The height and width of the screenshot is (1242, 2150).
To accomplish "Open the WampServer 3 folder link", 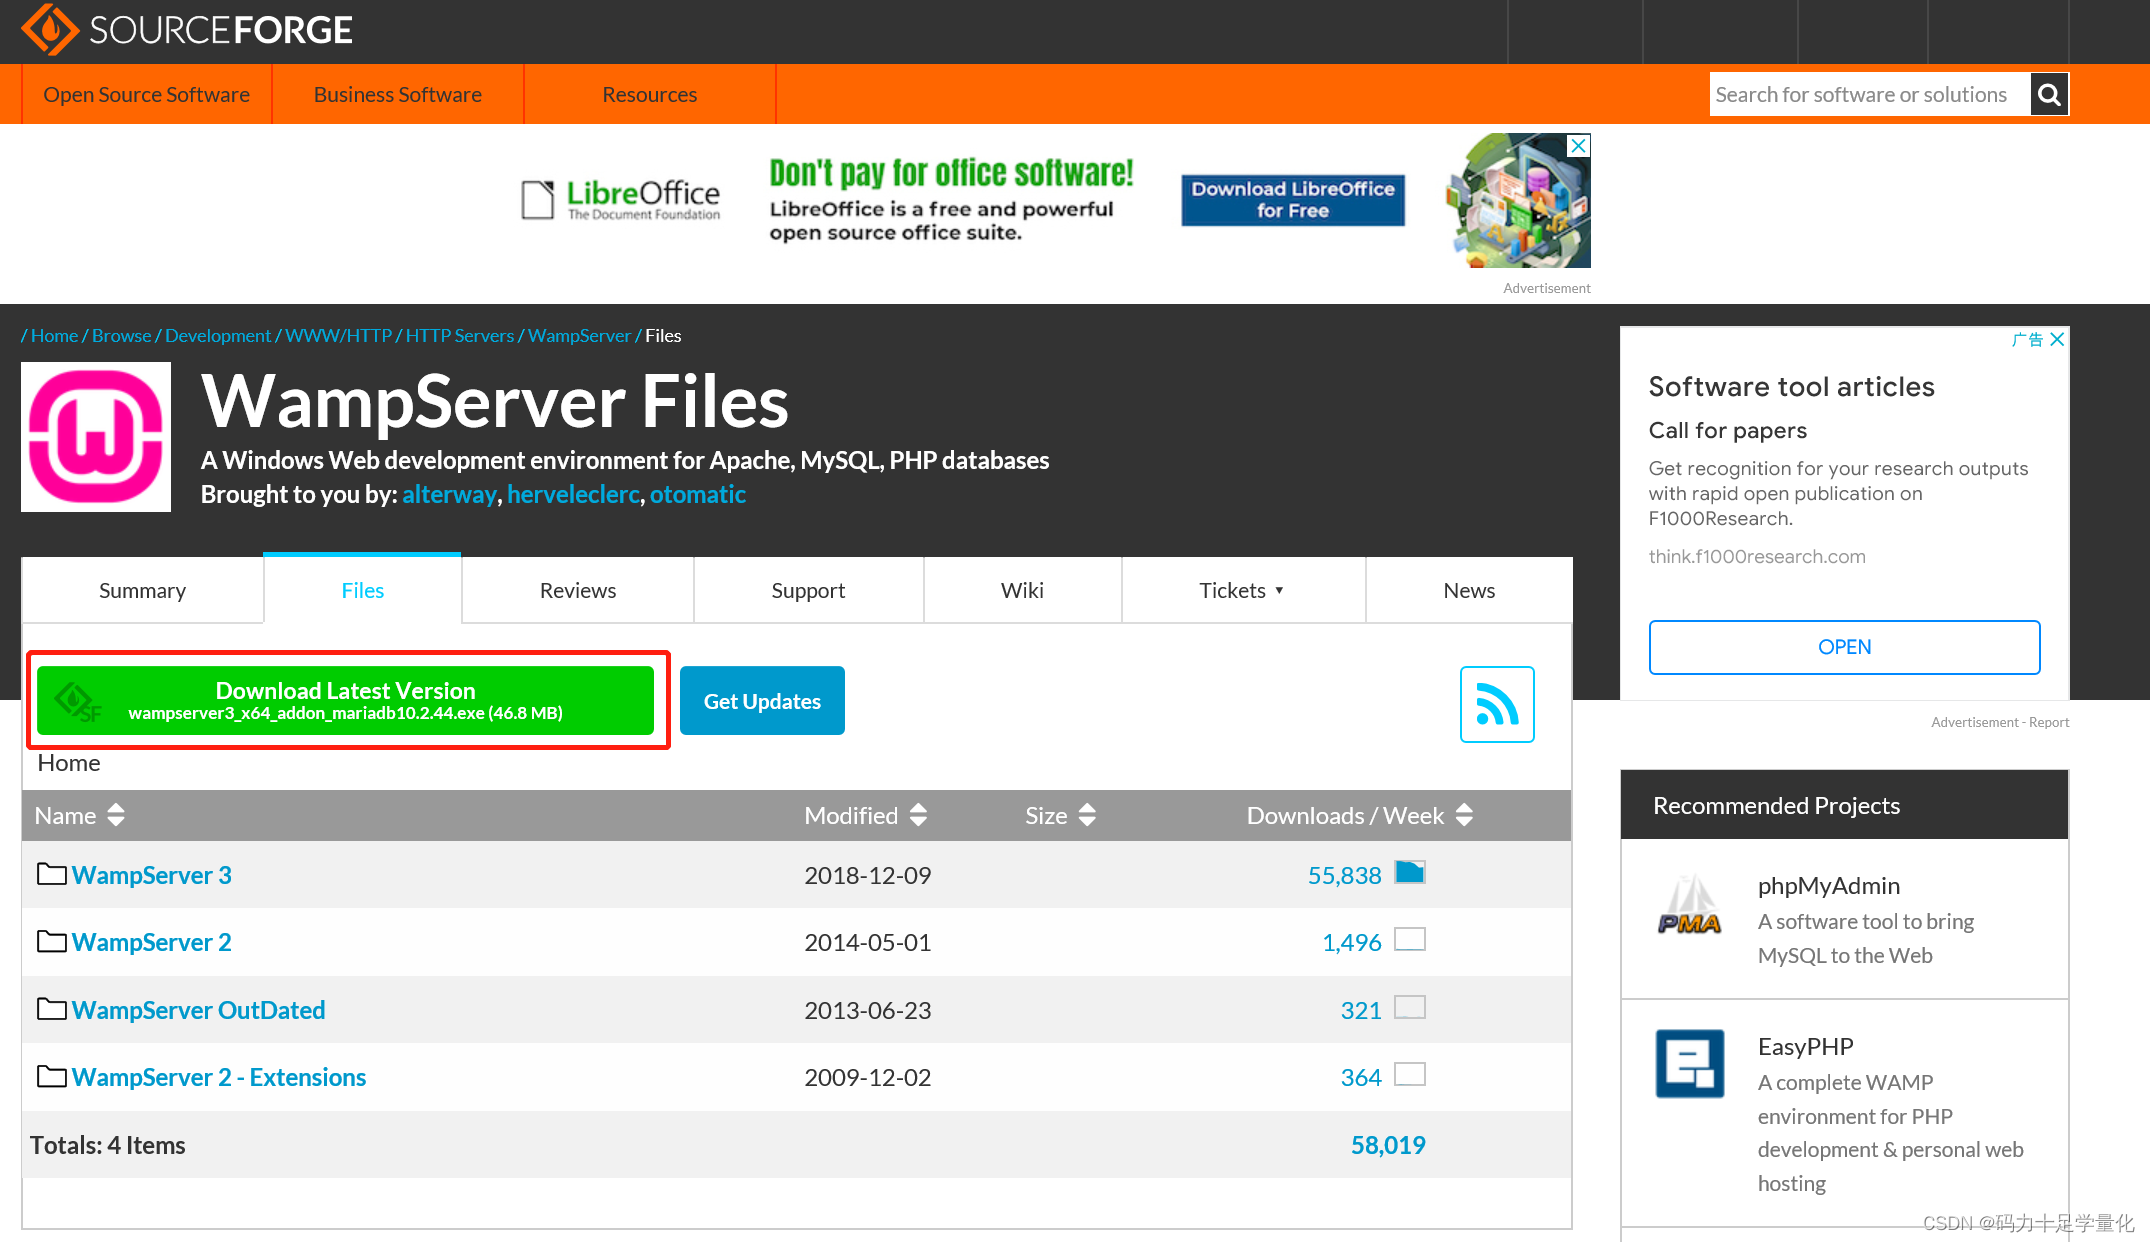I will (x=152, y=875).
